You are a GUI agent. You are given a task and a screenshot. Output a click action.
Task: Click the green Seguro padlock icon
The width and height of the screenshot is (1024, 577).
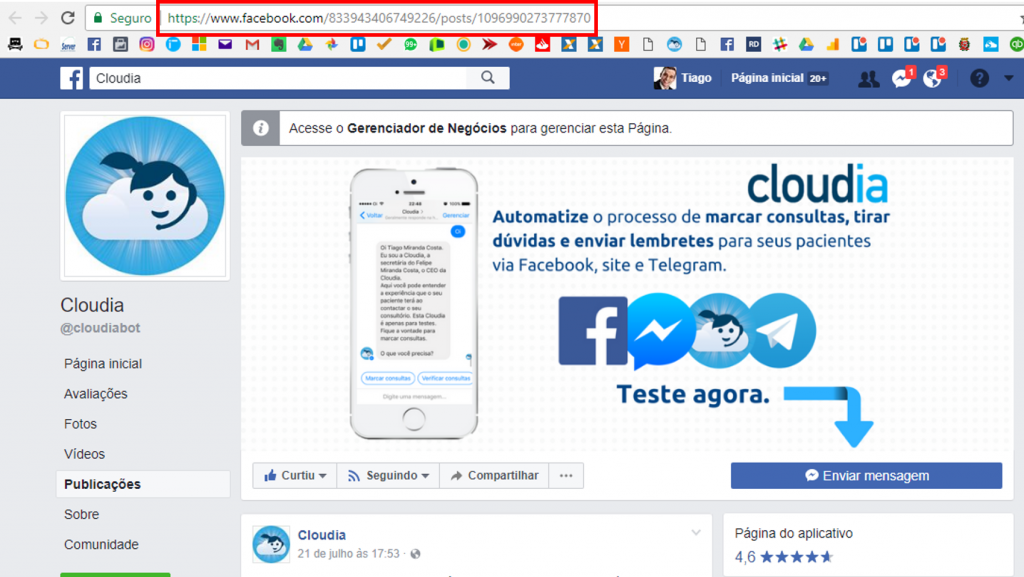coord(99,18)
